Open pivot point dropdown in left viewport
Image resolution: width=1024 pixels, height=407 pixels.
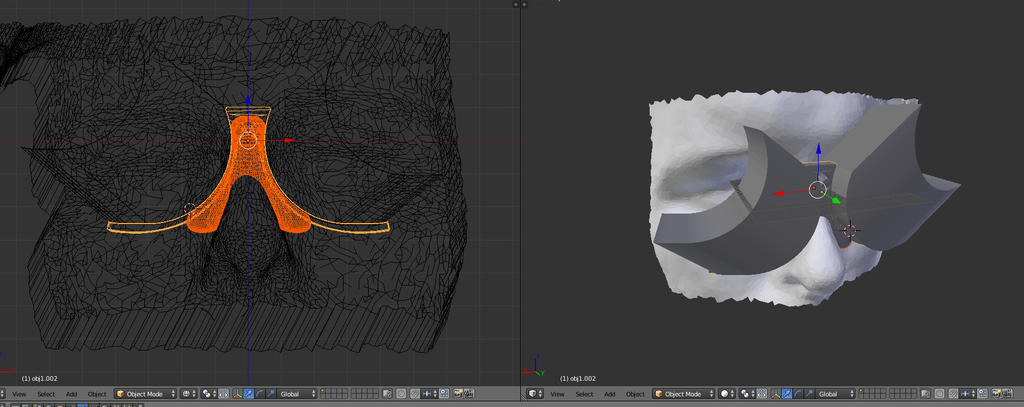click(208, 394)
